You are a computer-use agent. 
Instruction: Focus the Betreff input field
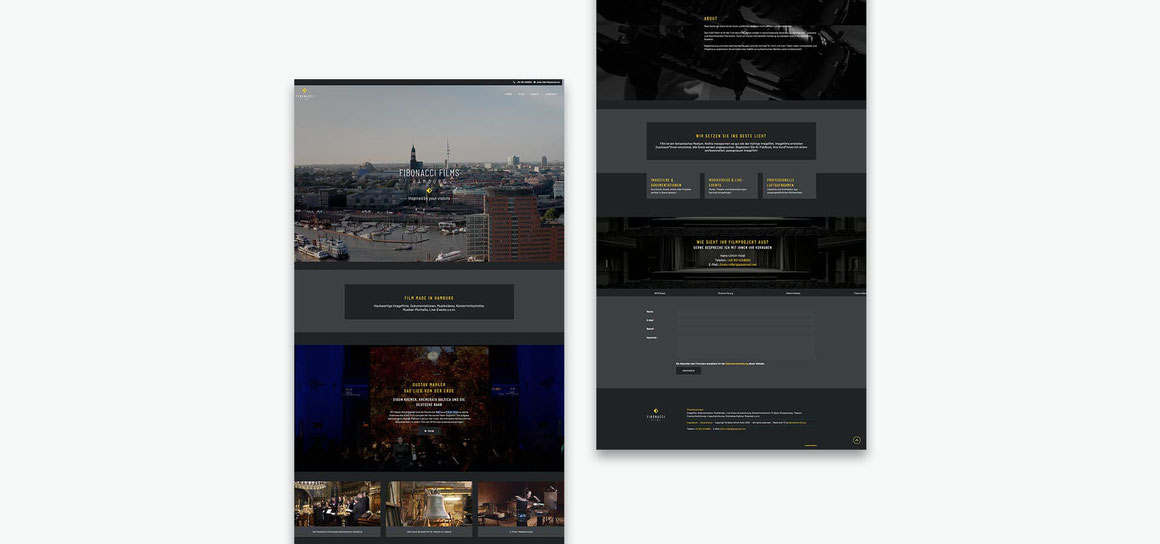pyautogui.click(x=746, y=329)
